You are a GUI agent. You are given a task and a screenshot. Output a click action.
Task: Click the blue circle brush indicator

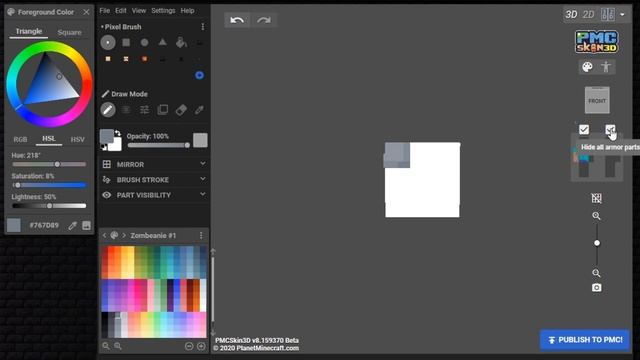pyautogui.click(x=199, y=75)
